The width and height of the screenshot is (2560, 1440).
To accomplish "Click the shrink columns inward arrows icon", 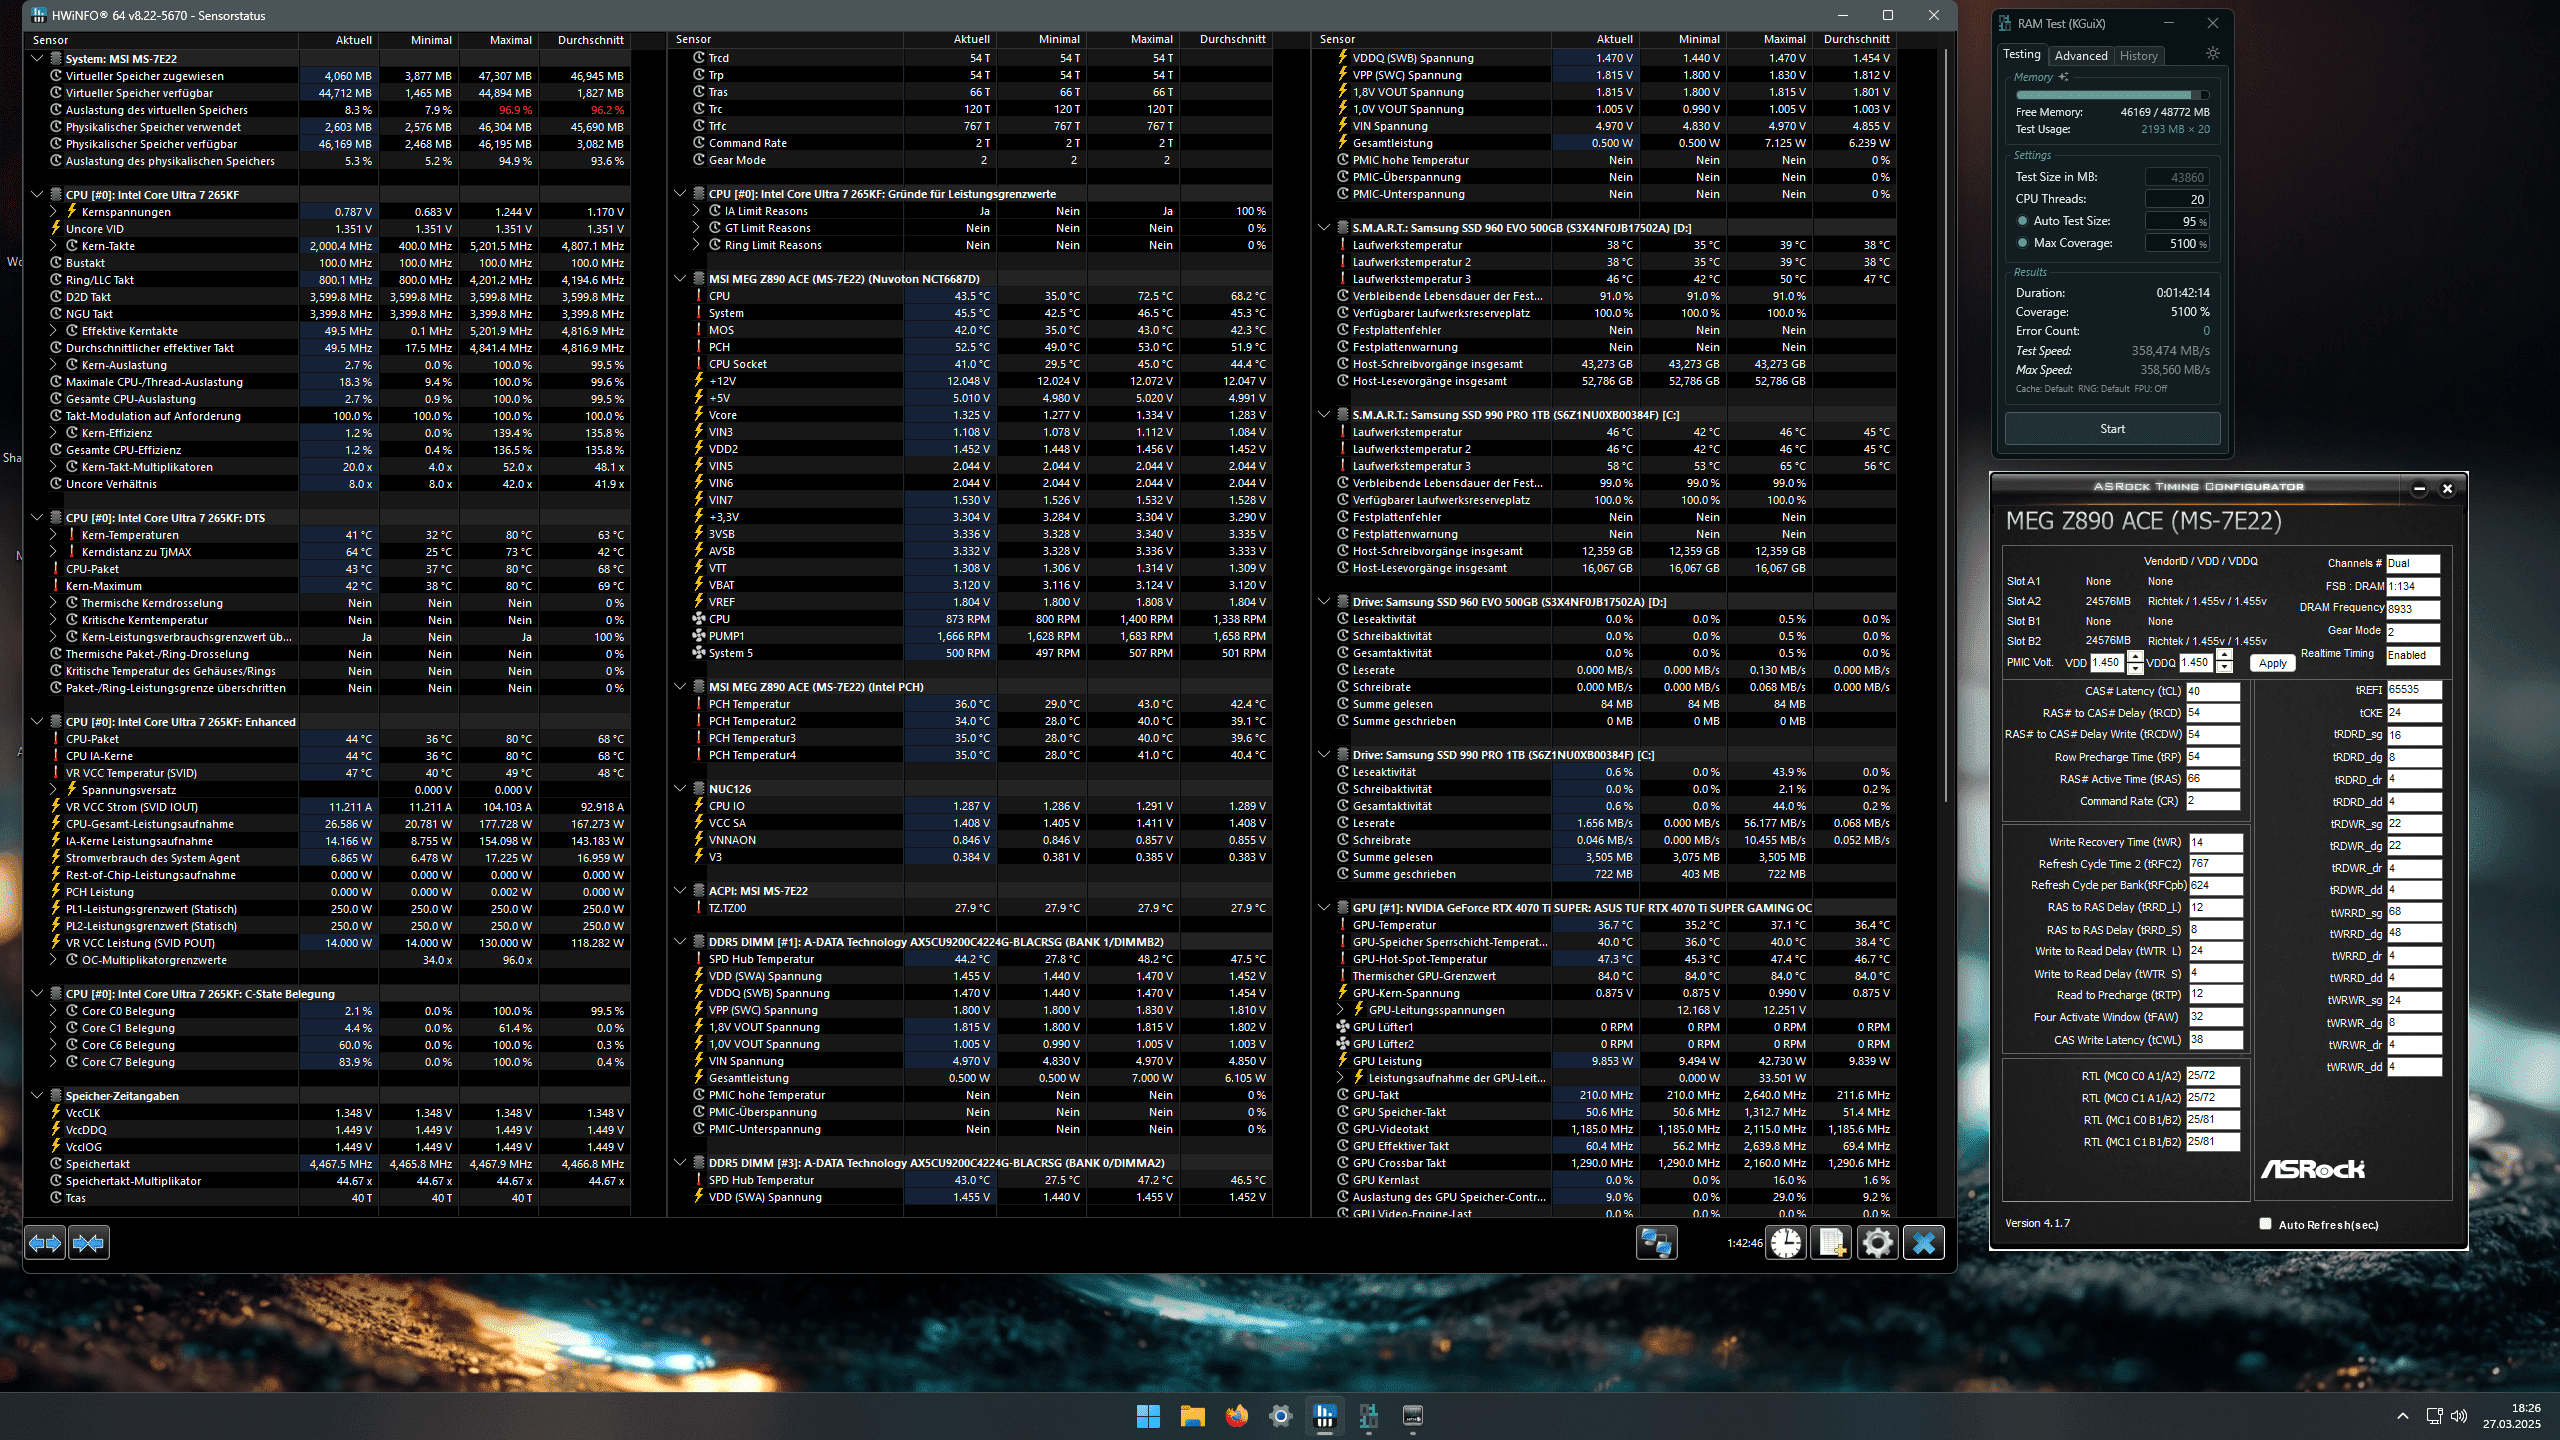I will [x=89, y=1243].
